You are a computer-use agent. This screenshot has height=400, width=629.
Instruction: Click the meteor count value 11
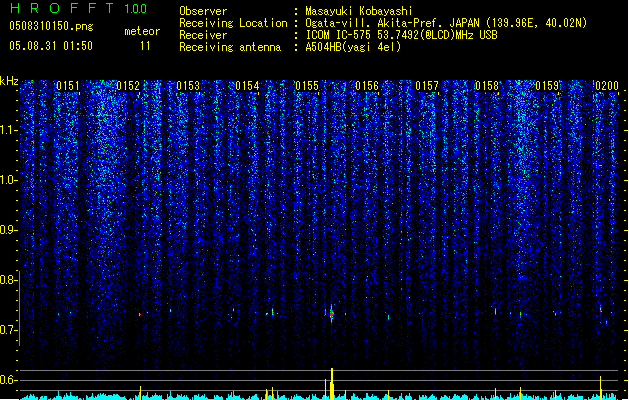[145, 46]
